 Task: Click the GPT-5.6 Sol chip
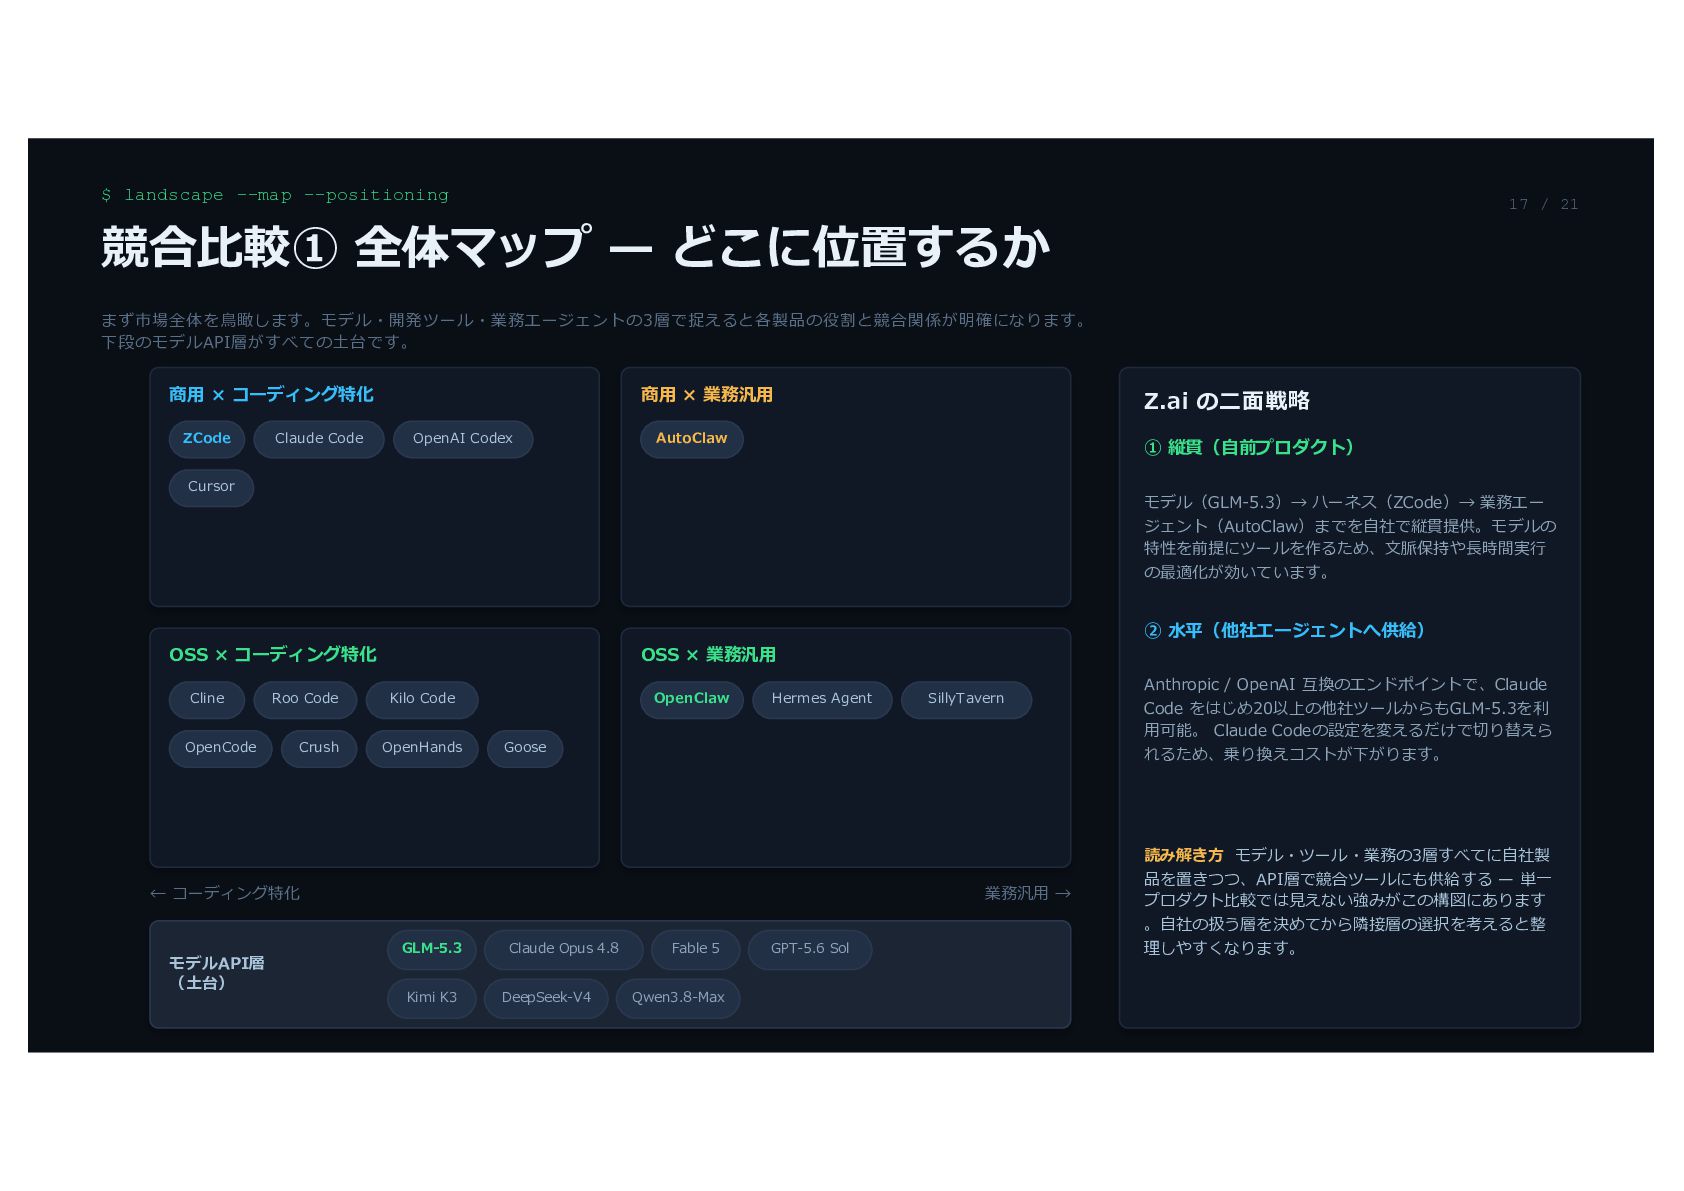(x=810, y=949)
